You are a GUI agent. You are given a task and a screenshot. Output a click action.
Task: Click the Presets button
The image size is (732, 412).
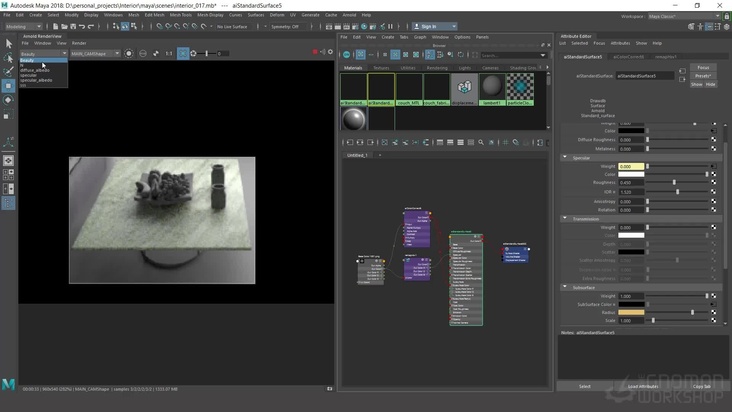point(703,76)
